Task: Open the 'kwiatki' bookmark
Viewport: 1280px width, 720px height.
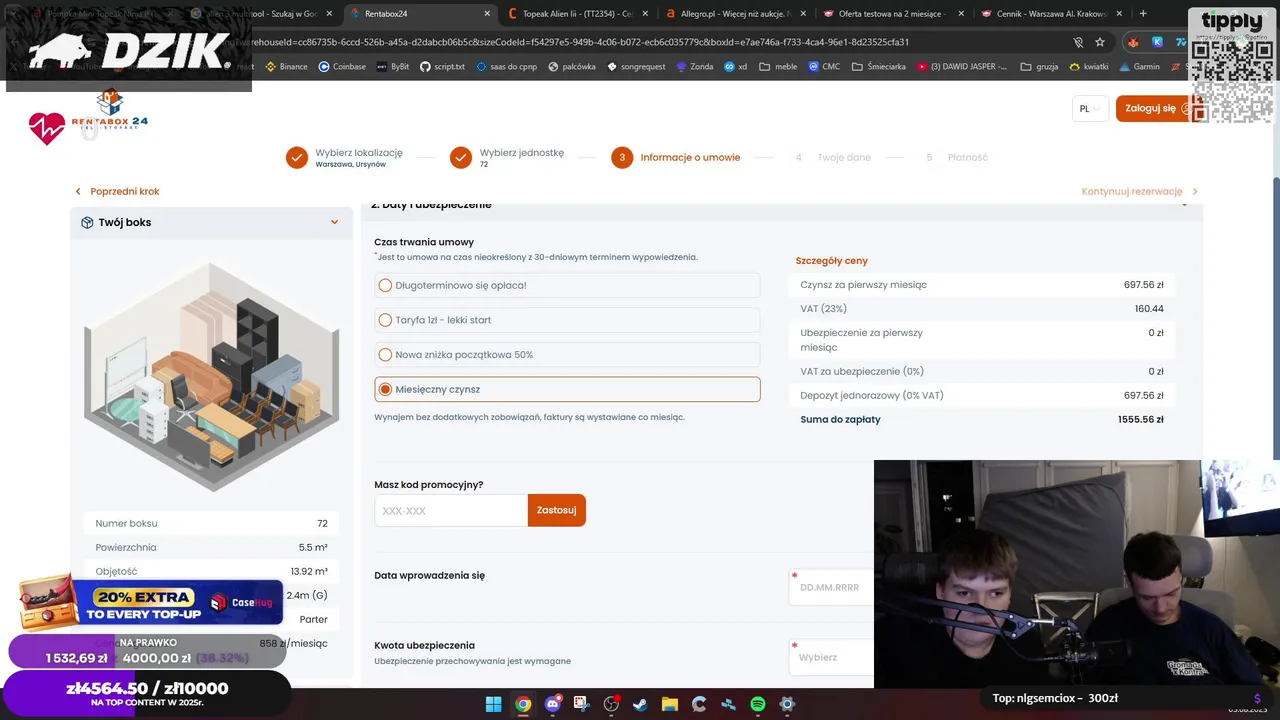Action: [1089, 67]
